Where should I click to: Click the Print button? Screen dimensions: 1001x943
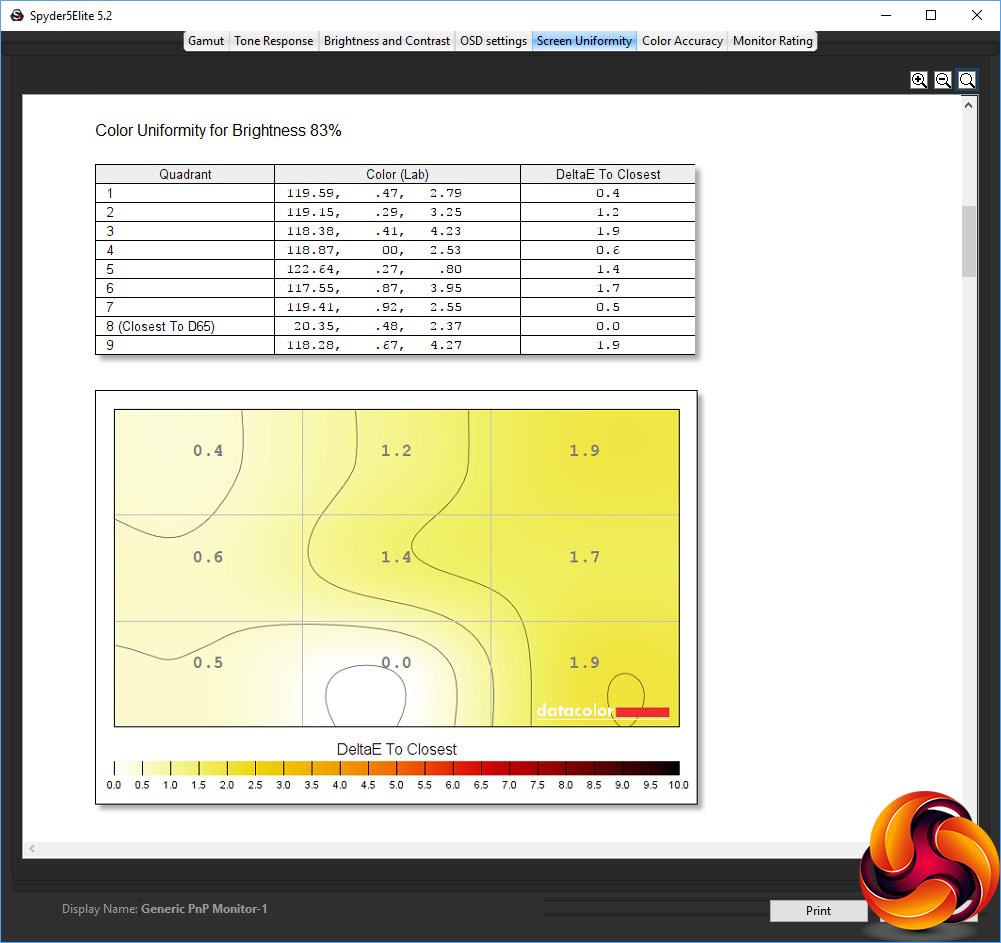(x=818, y=910)
